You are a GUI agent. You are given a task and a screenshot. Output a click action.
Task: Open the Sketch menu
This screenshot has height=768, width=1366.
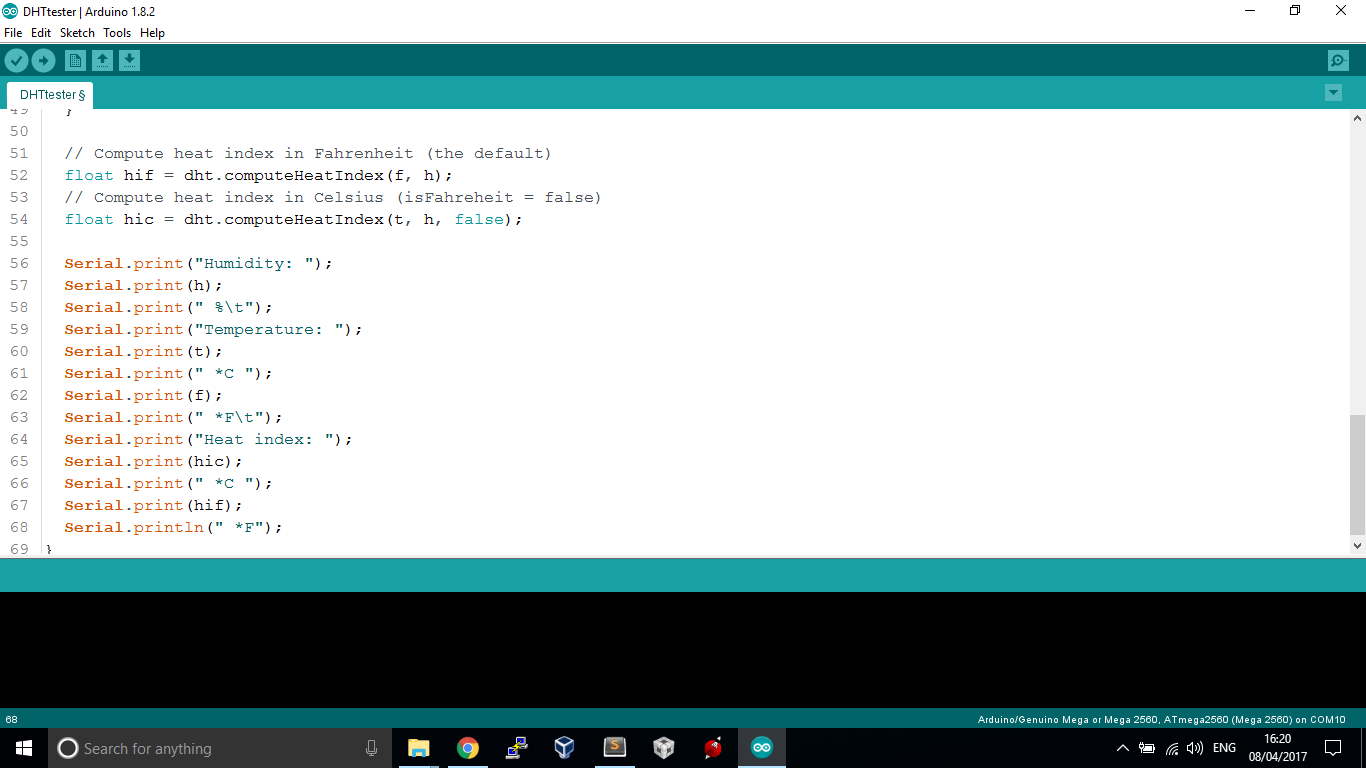77,33
